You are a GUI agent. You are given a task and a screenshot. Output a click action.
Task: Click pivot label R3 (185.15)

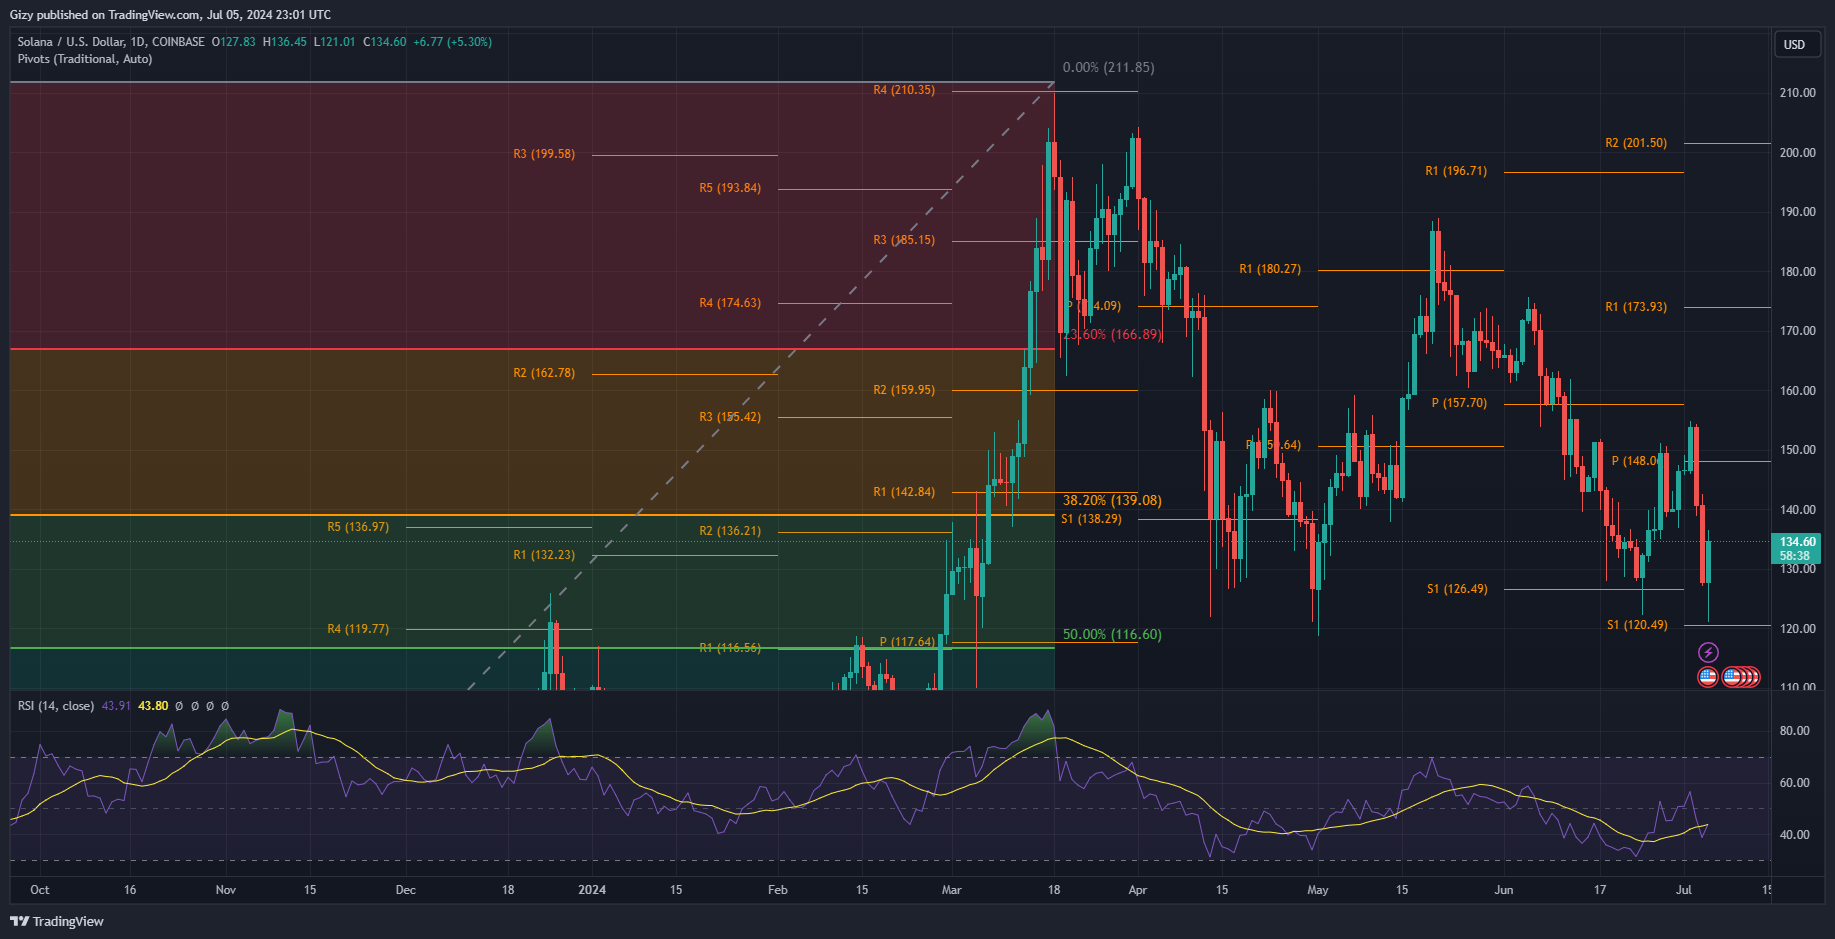[x=904, y=240]
